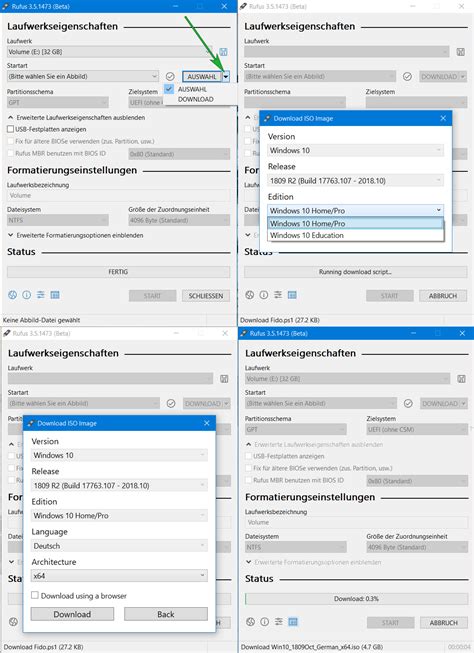Click the AUSWAHL button in the FERTIG window

point(202,77)
